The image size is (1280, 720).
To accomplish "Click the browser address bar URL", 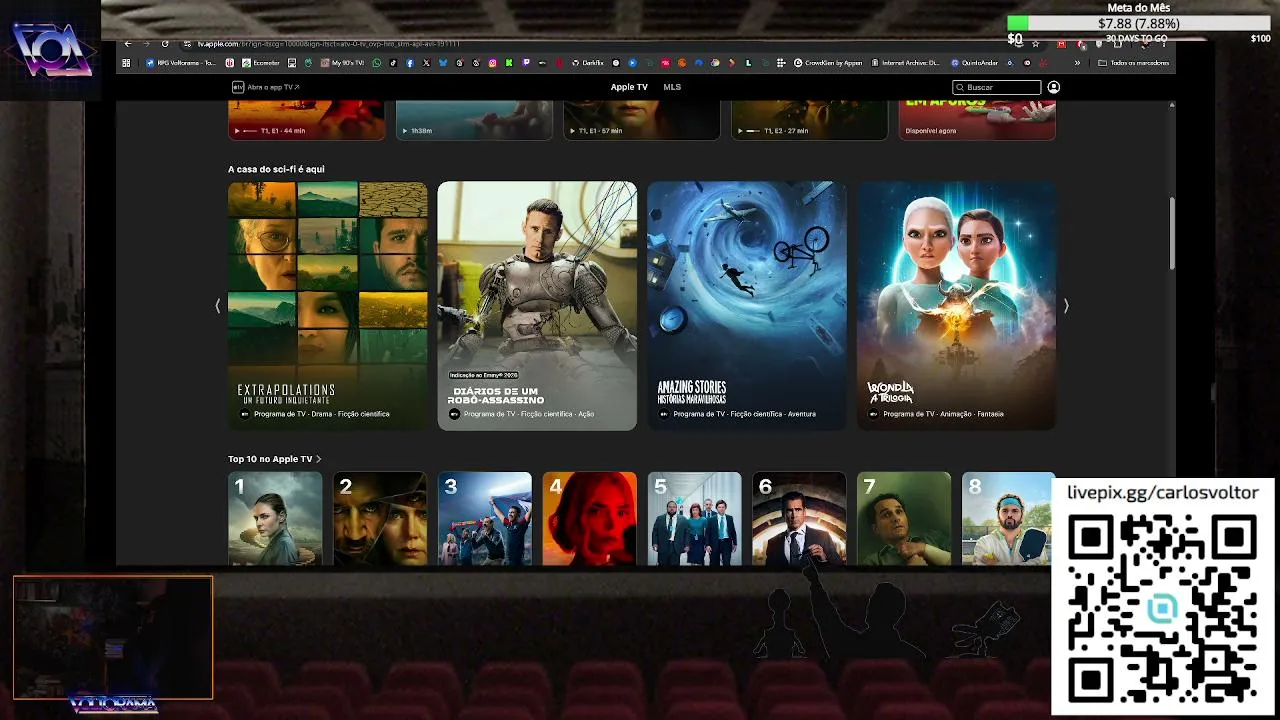I will [x=329, y=44].
